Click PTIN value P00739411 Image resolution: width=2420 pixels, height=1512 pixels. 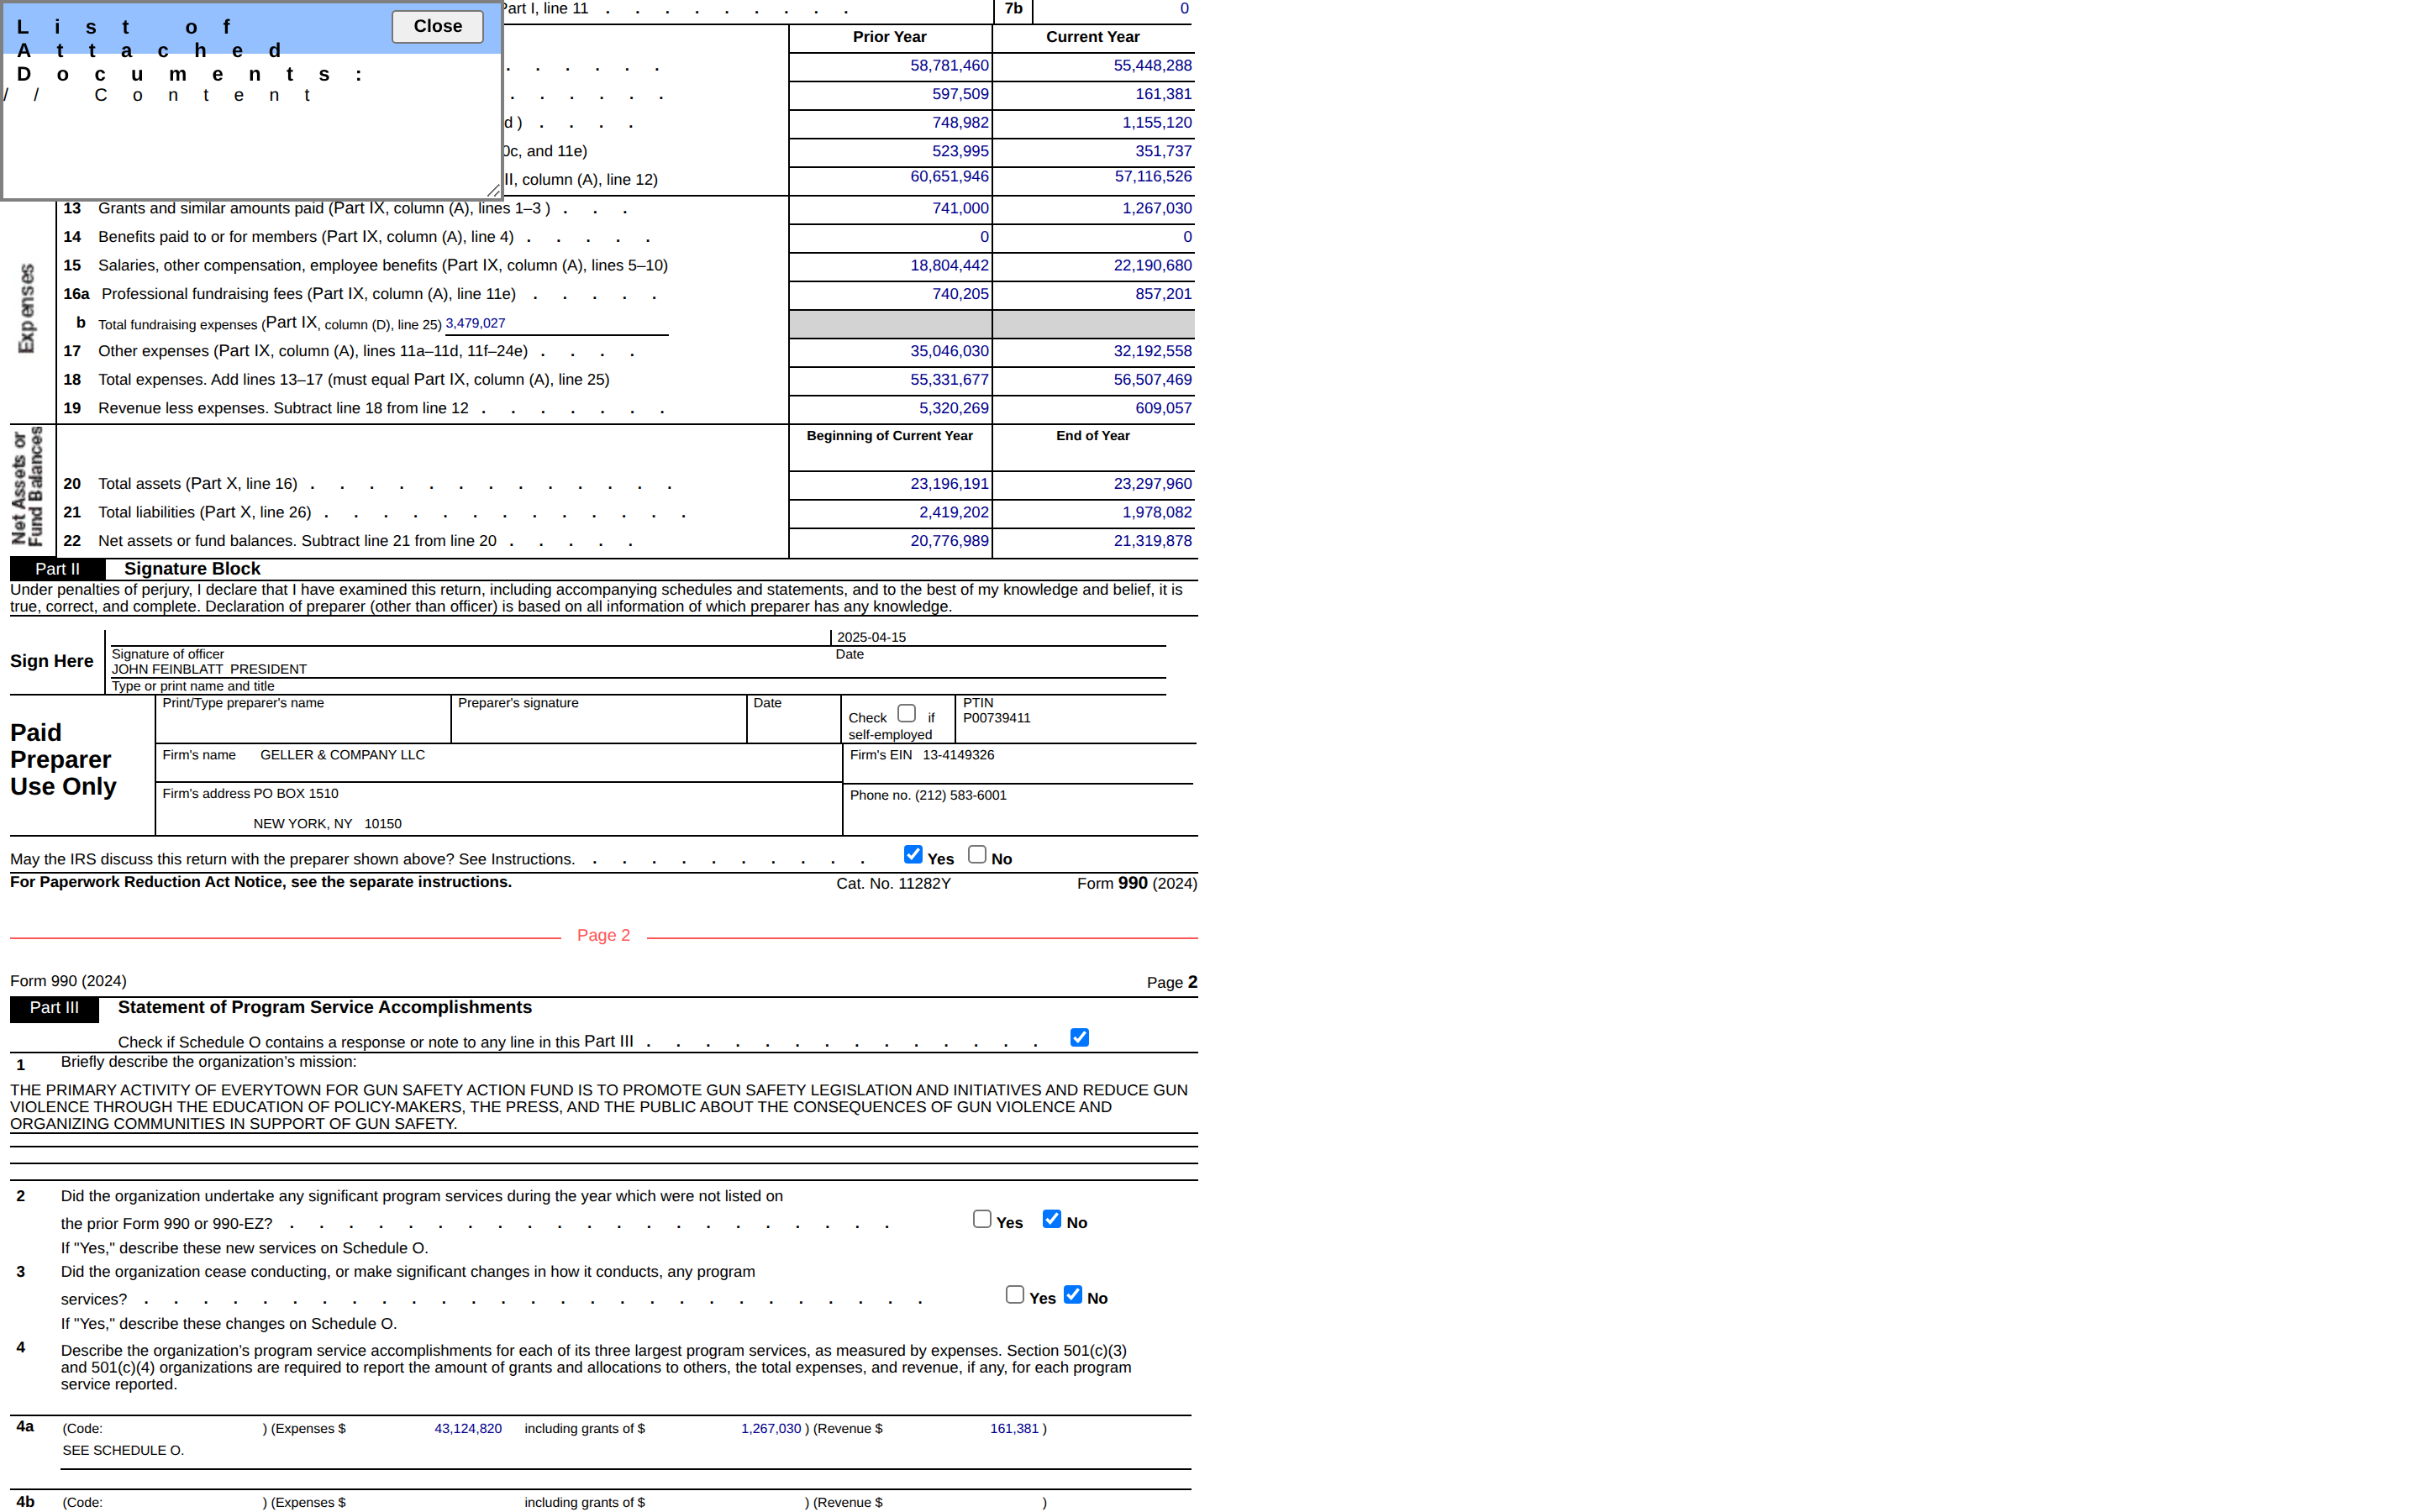tap(996, 718)
